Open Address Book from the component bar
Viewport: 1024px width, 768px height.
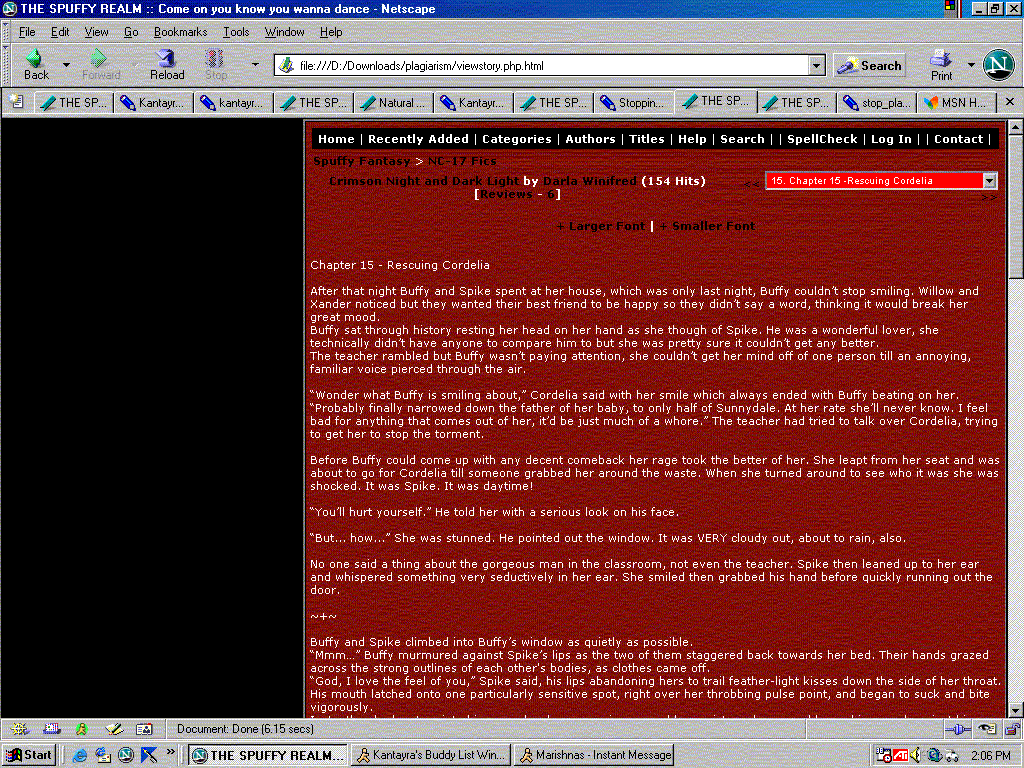click(144, 729)
